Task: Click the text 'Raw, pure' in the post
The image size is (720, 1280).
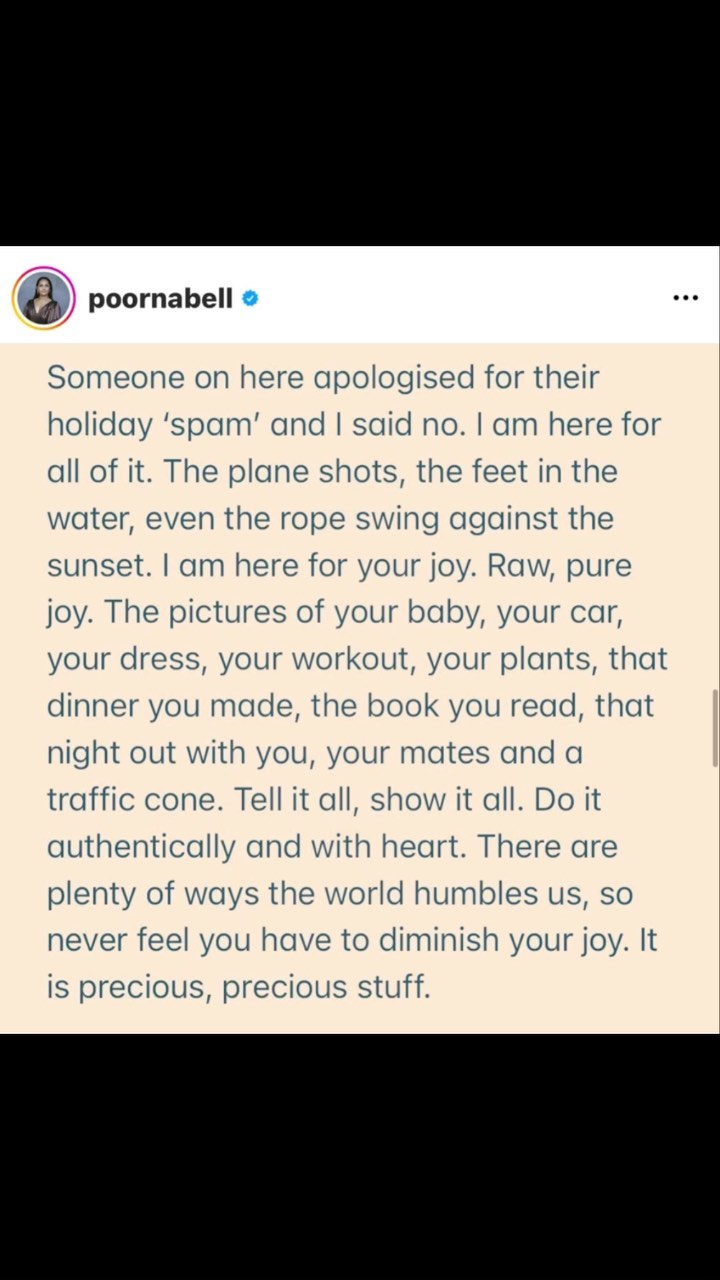Action: coord(560,566)
